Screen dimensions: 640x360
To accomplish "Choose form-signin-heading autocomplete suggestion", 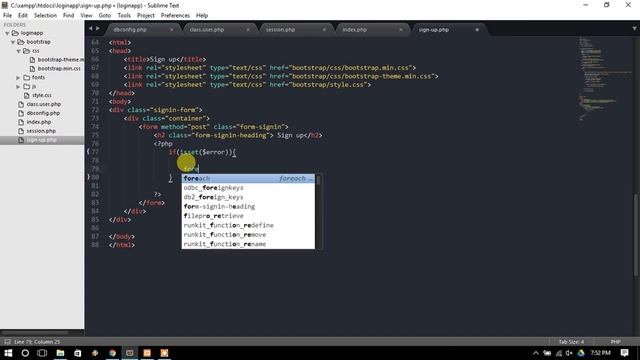I will pyautogui.click(x=248, y=207).
